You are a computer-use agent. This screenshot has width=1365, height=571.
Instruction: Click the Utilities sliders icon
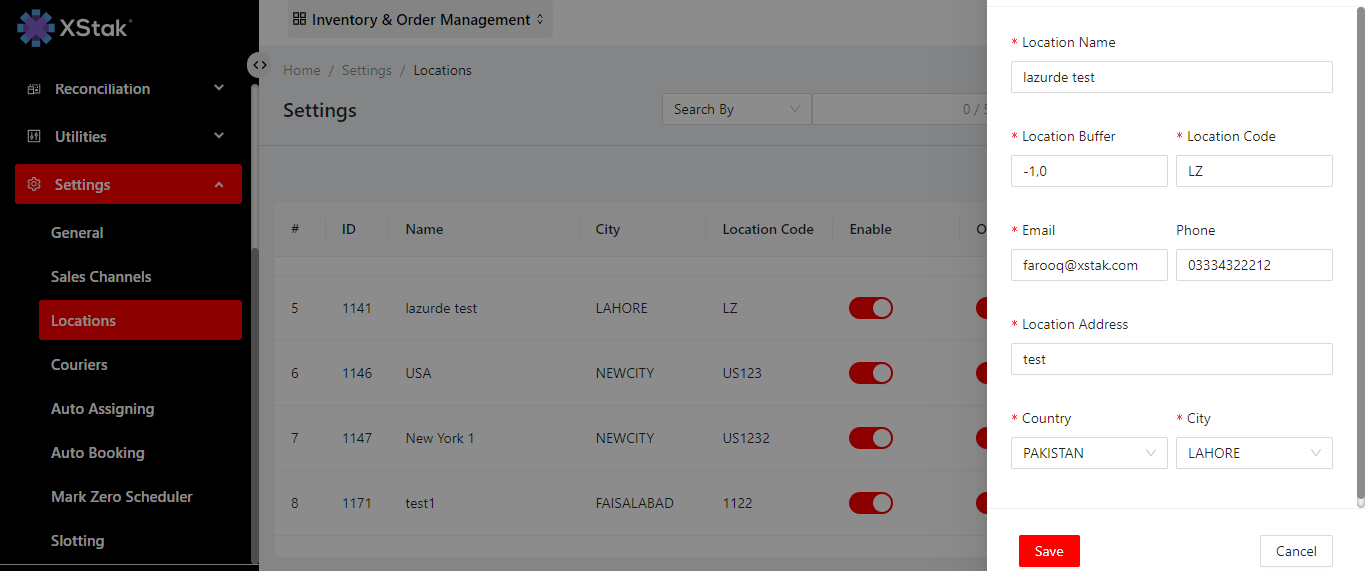[34, 137]
